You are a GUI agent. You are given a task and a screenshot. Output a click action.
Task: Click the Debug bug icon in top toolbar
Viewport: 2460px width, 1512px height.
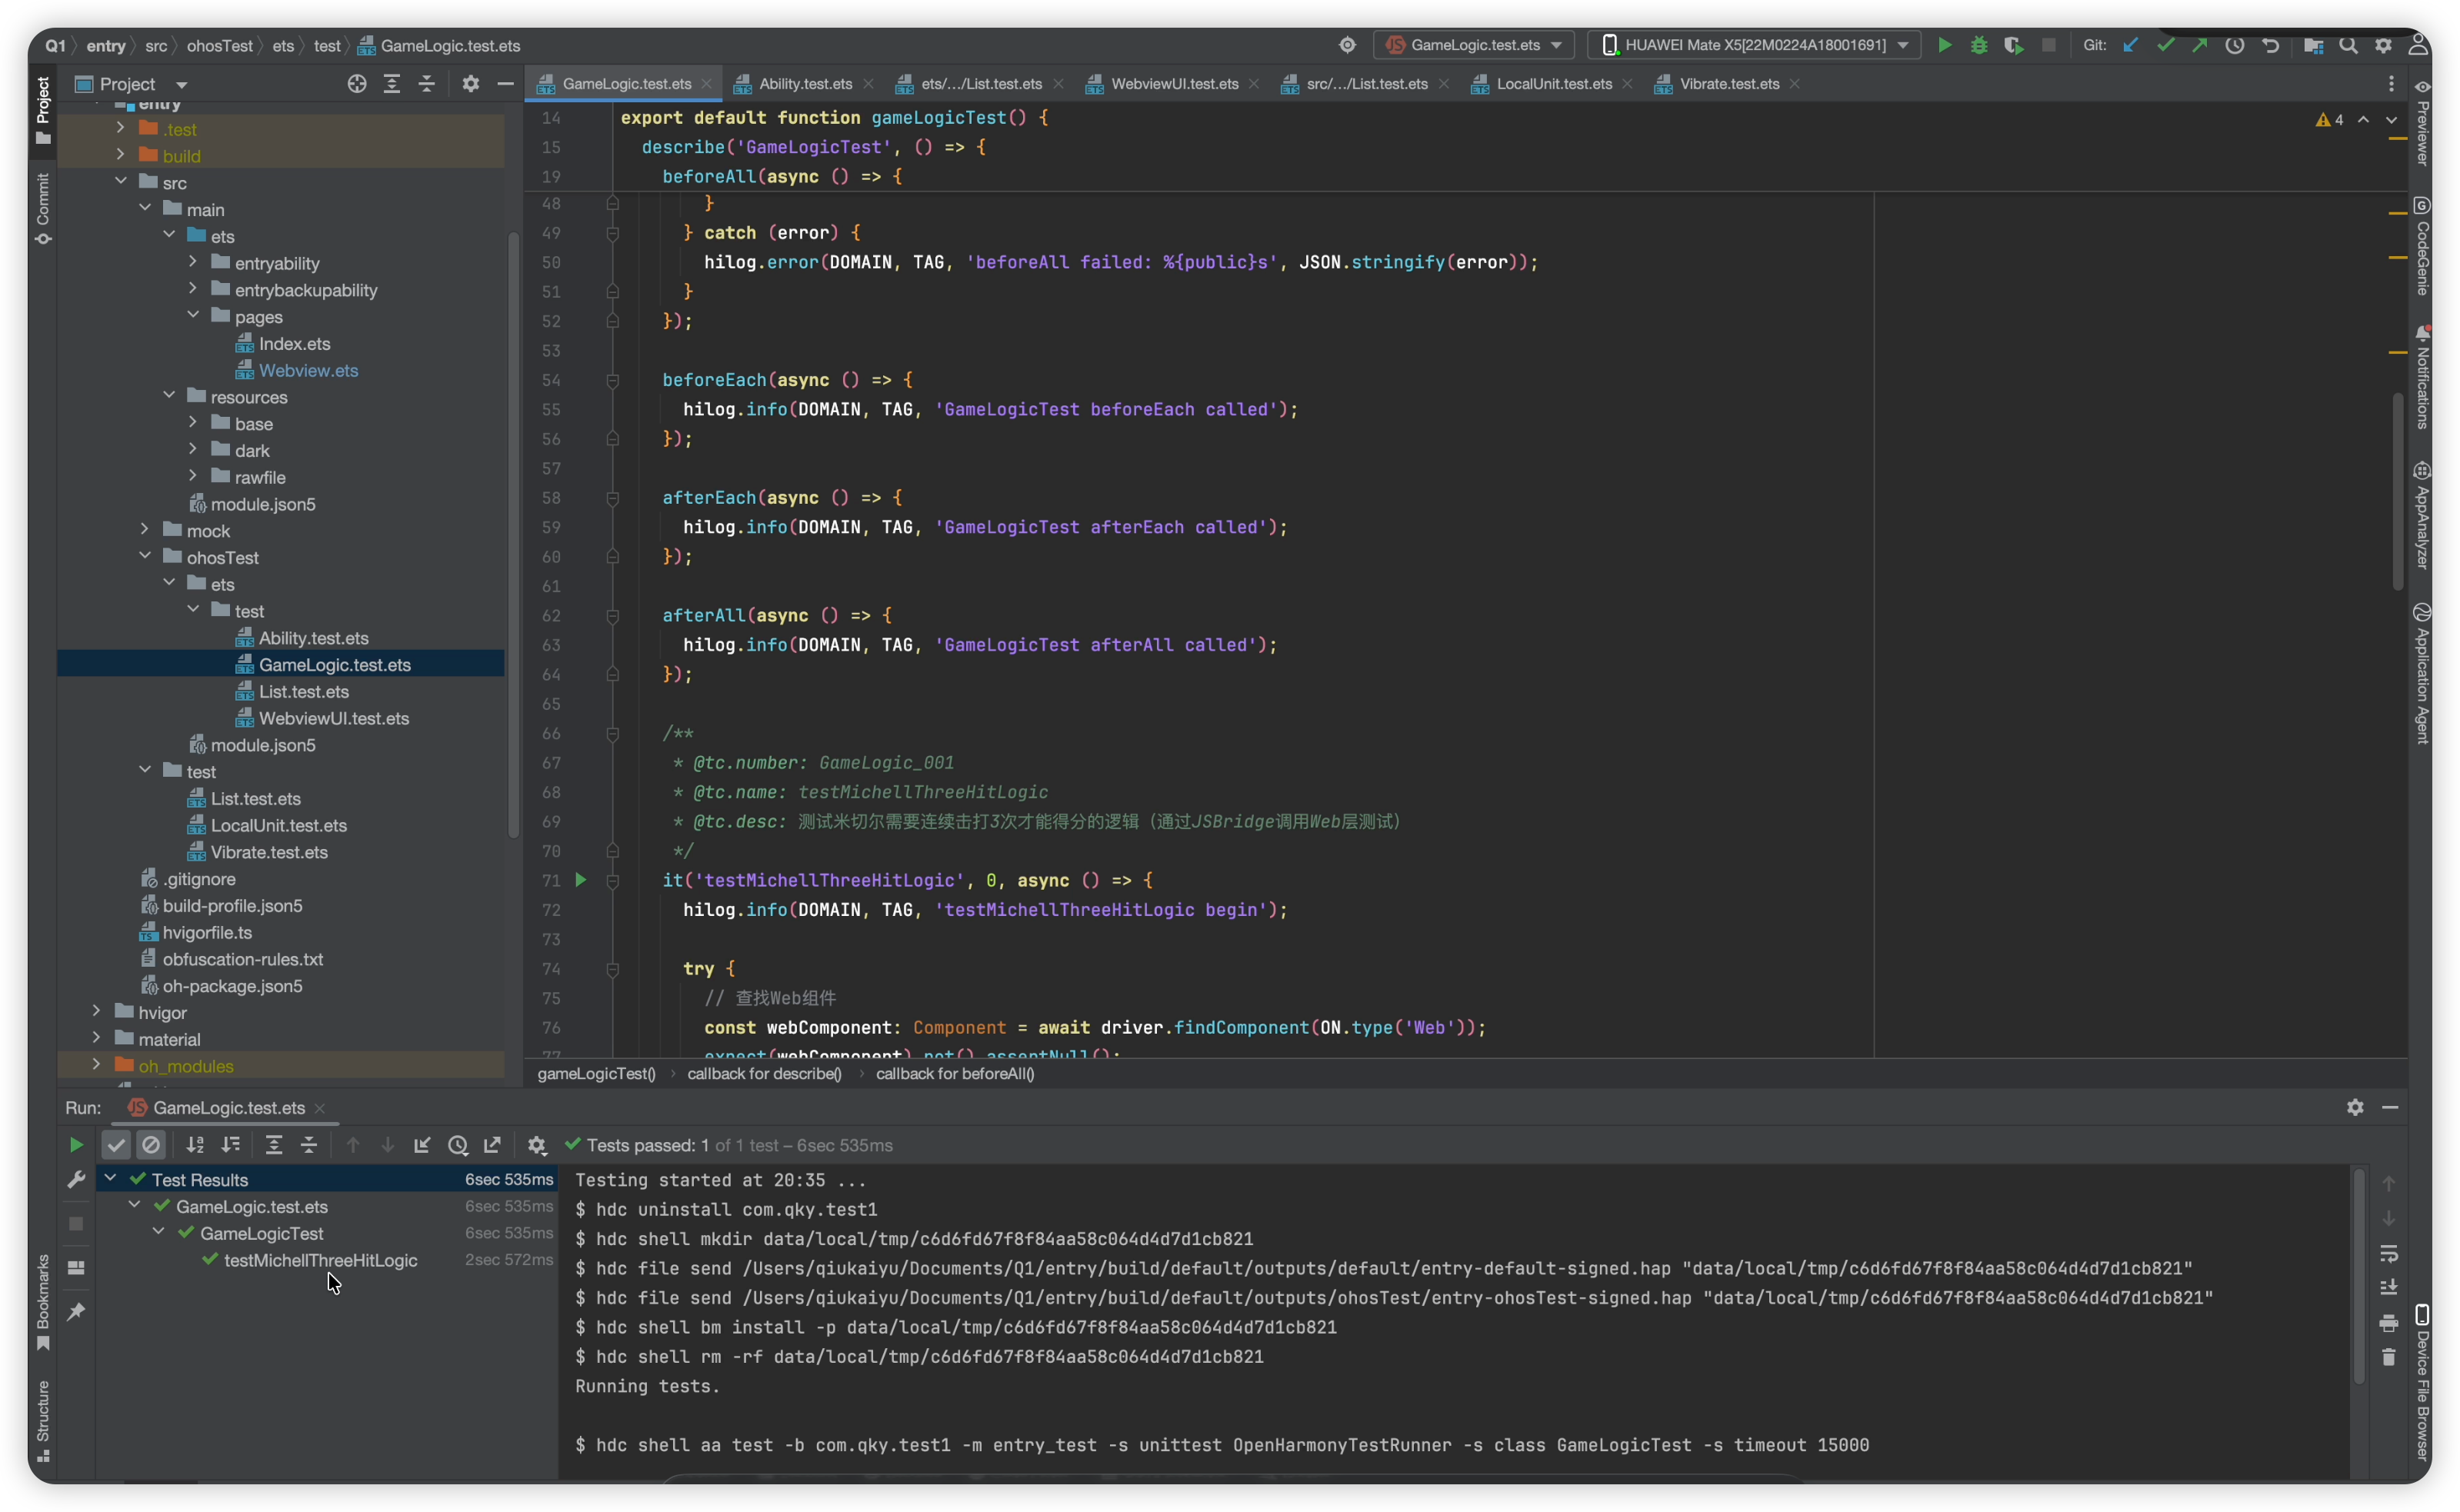click(1978, 45)
